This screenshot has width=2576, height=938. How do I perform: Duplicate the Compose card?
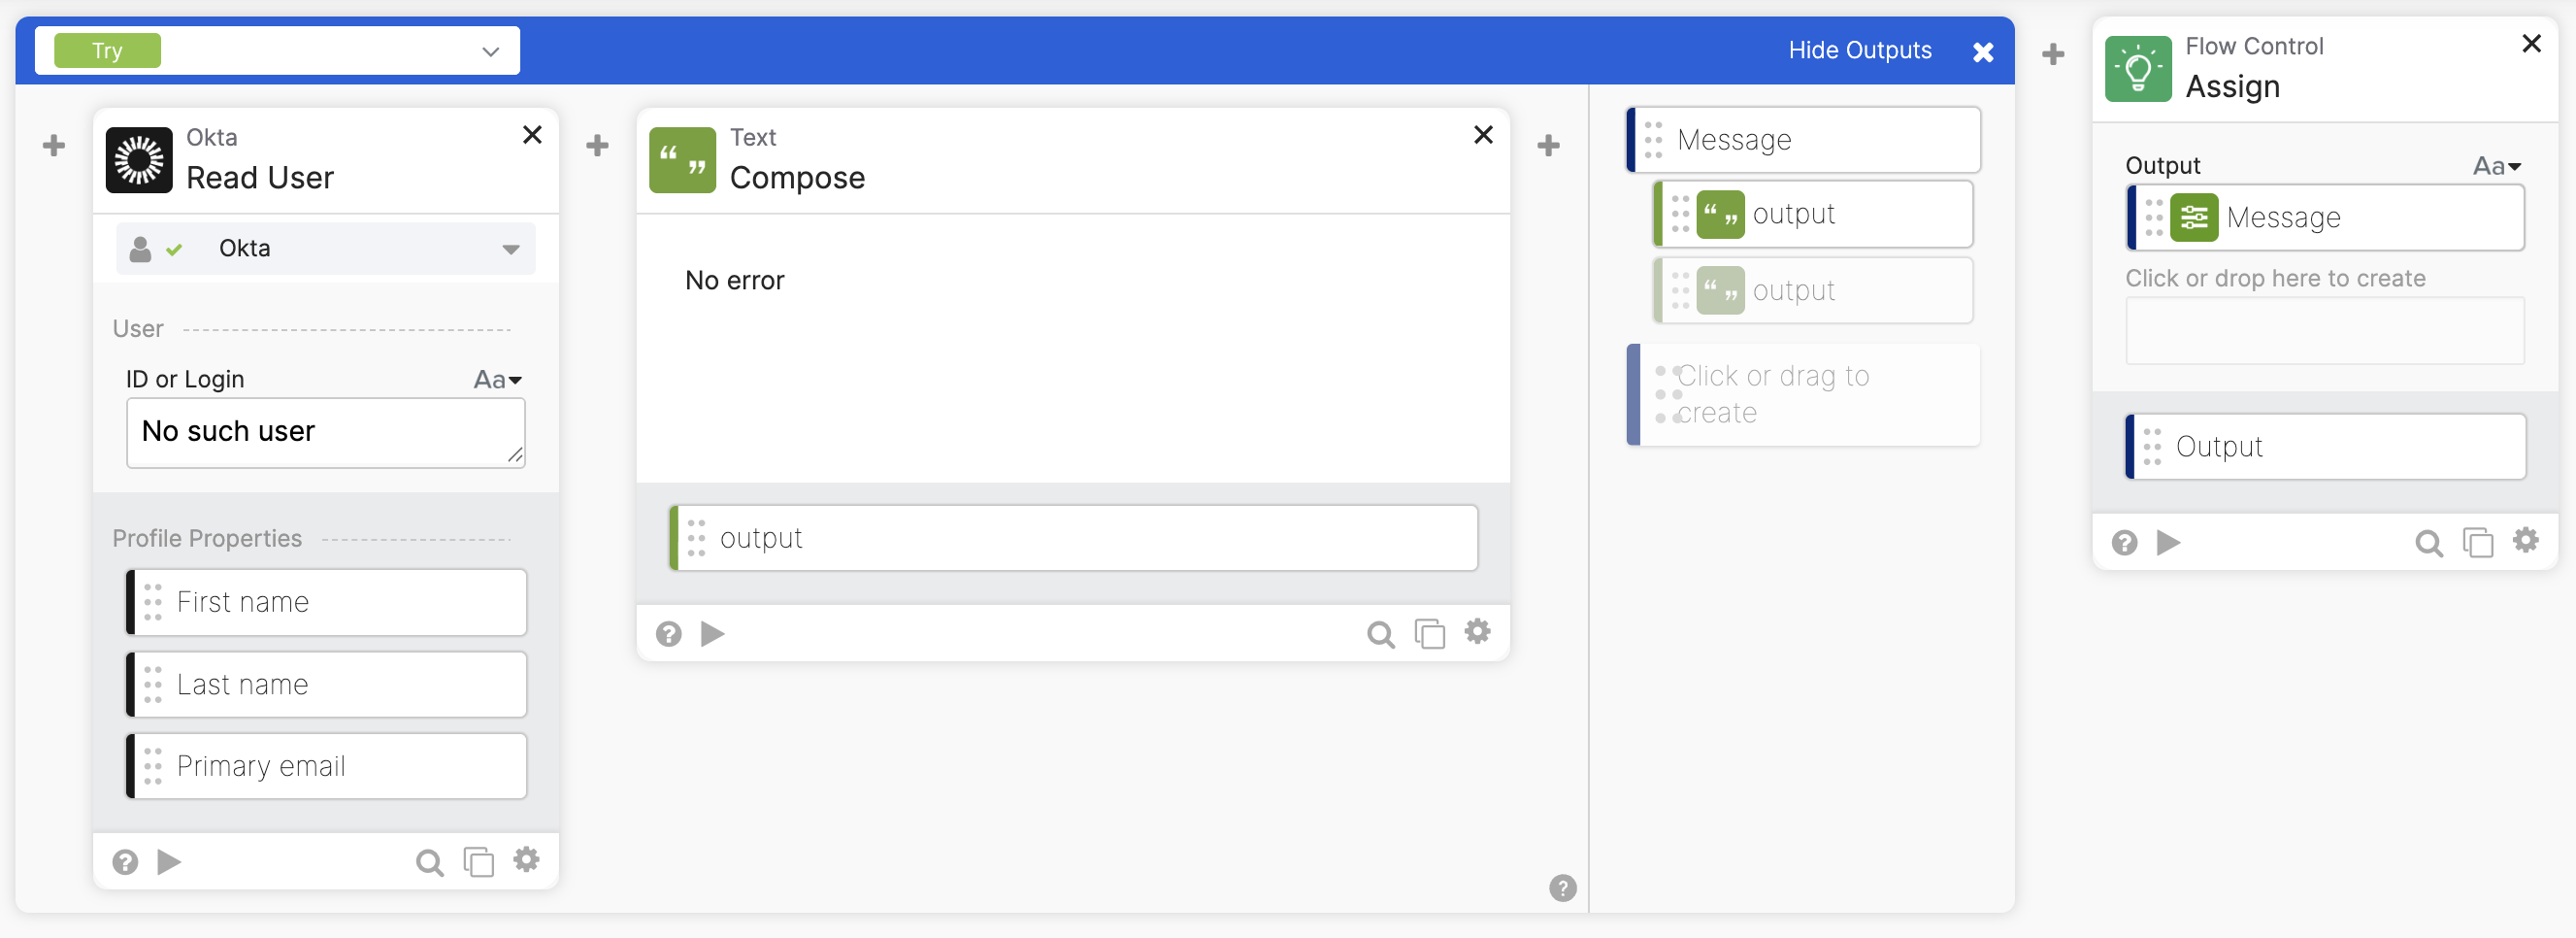[1429, 633]
